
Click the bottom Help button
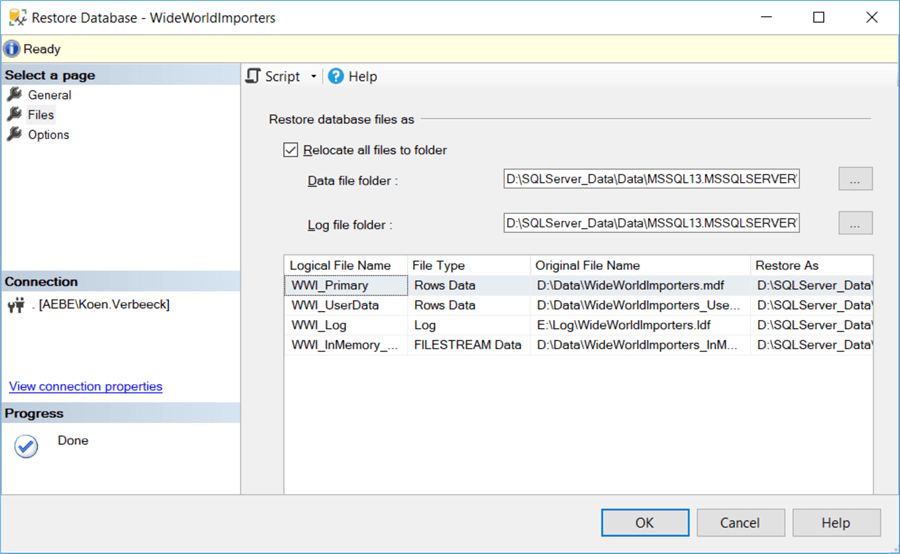836,522
